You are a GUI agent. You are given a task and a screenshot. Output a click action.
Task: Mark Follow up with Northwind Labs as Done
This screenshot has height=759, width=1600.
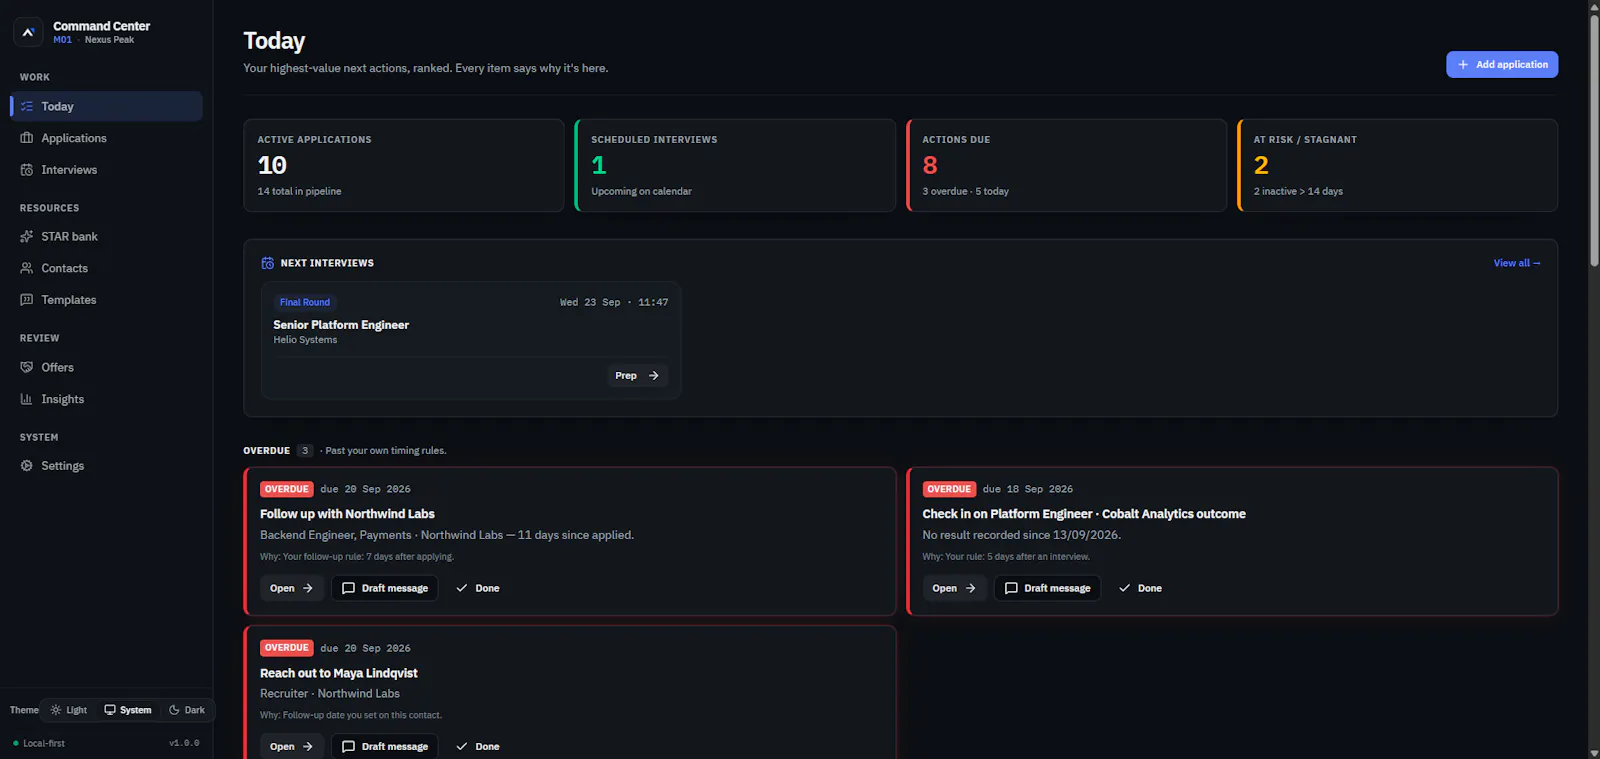(x=478, y=588)
